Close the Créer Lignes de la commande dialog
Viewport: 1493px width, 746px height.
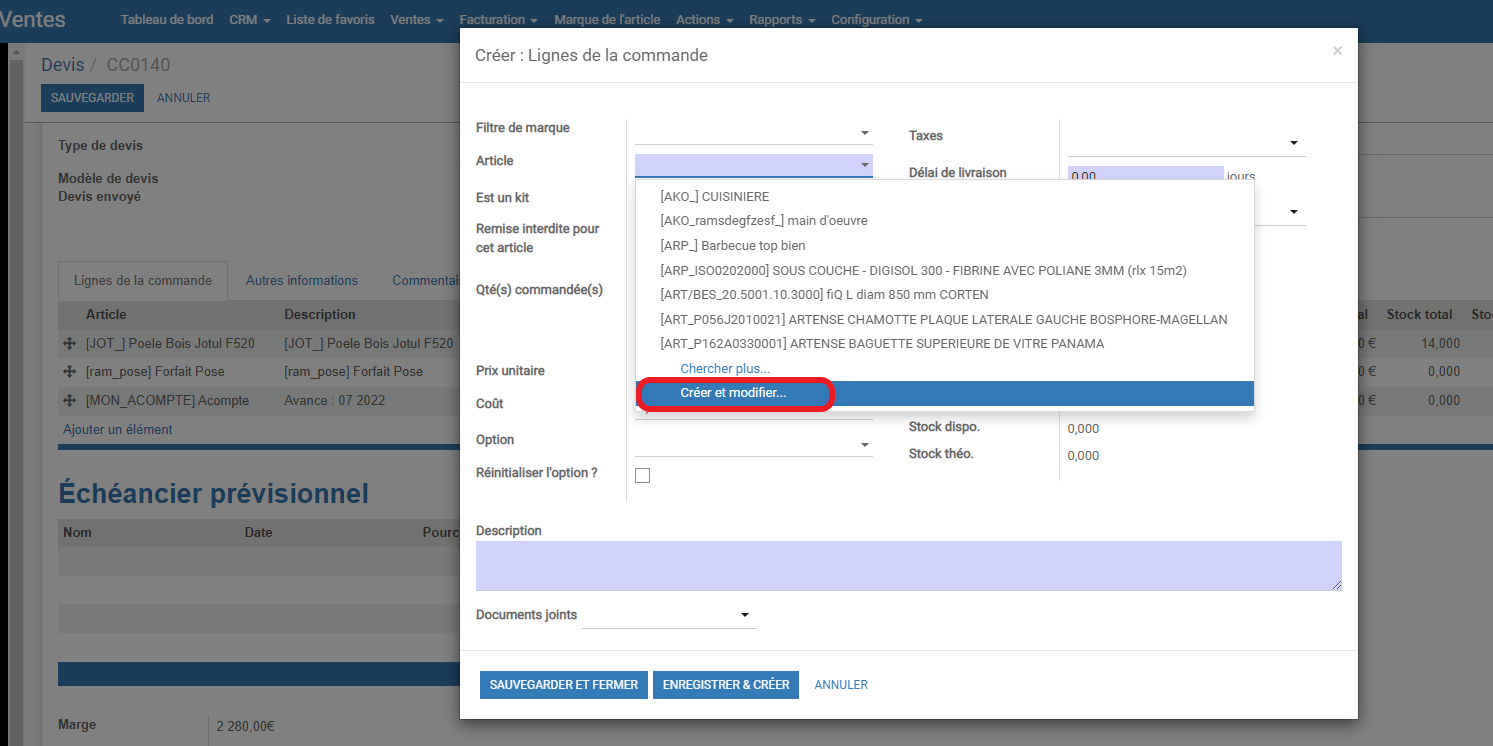1337,51
